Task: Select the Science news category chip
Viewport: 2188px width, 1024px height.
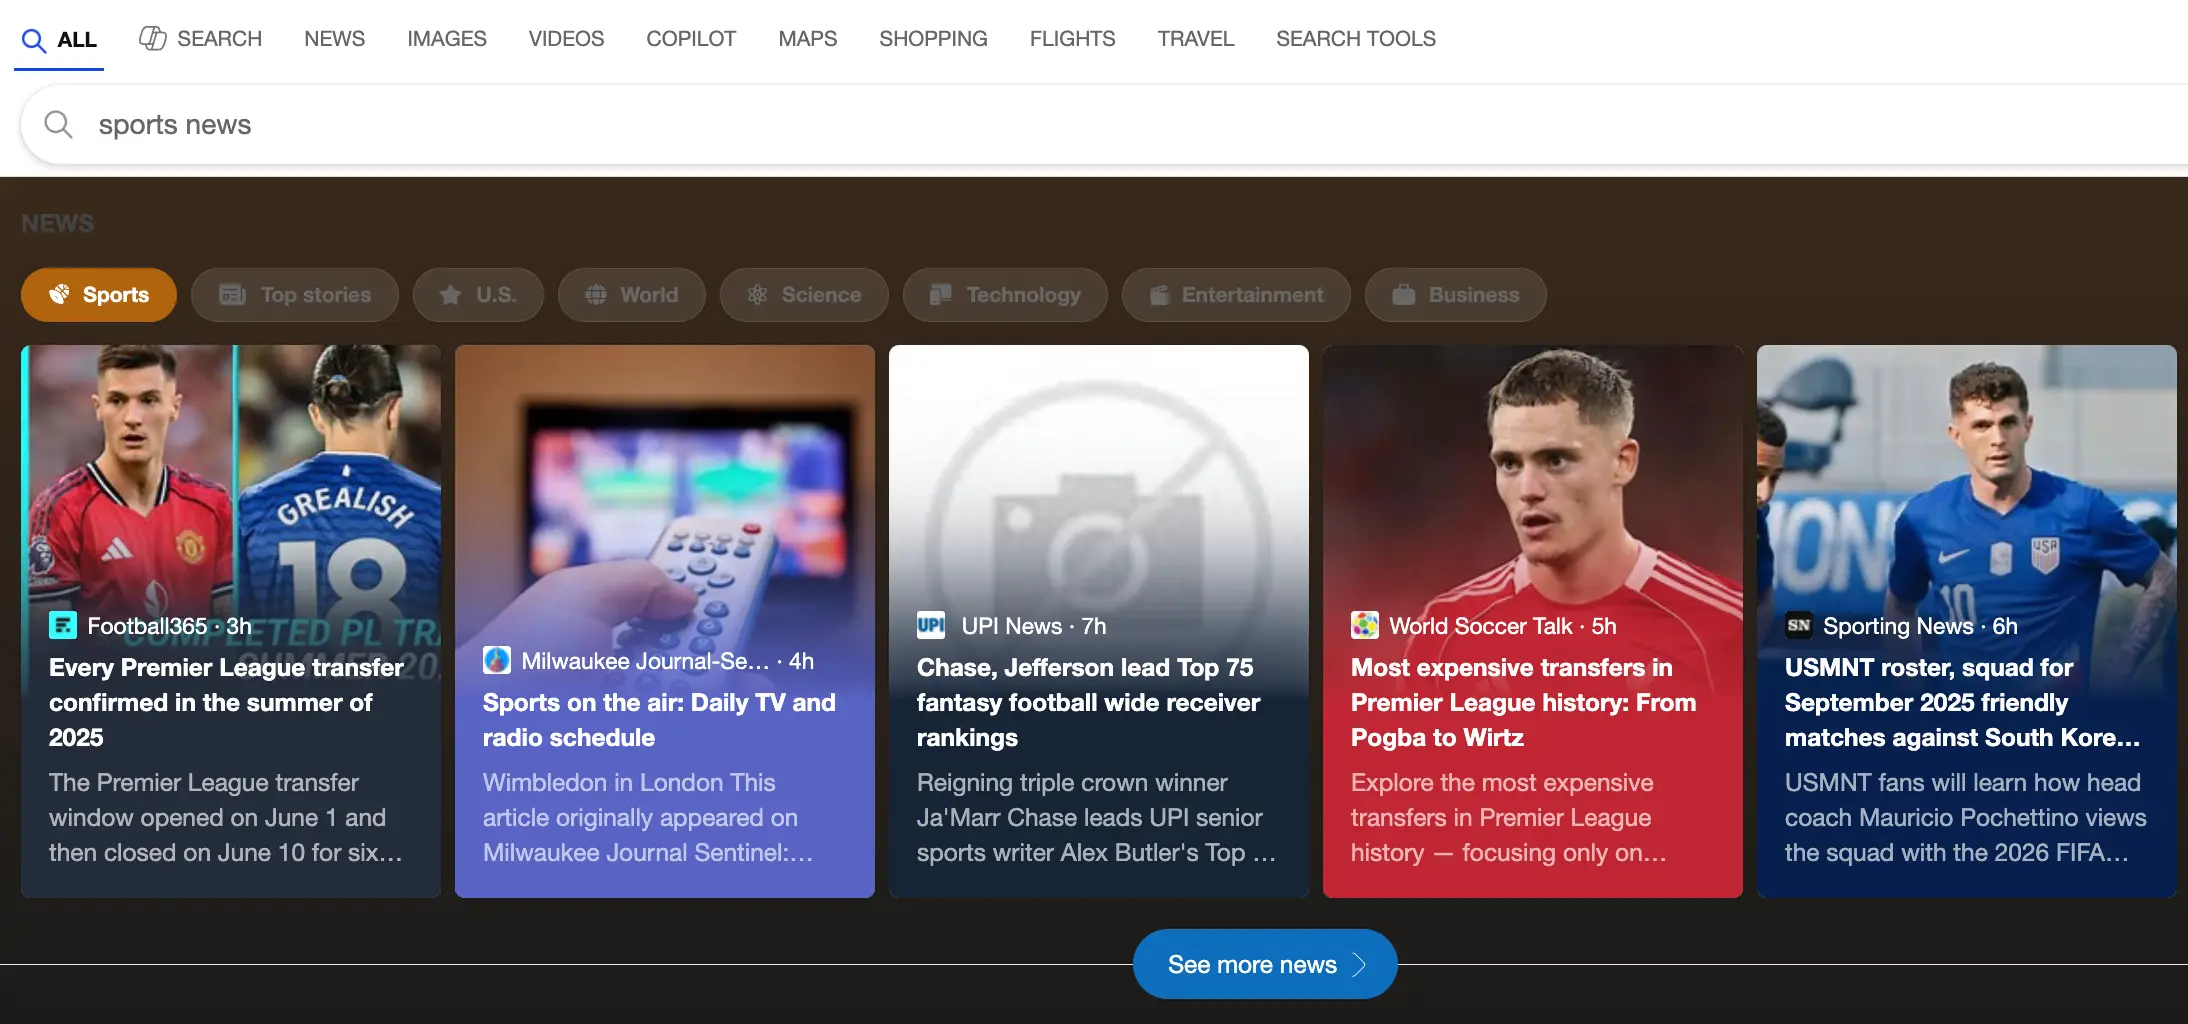Action: 804,295
